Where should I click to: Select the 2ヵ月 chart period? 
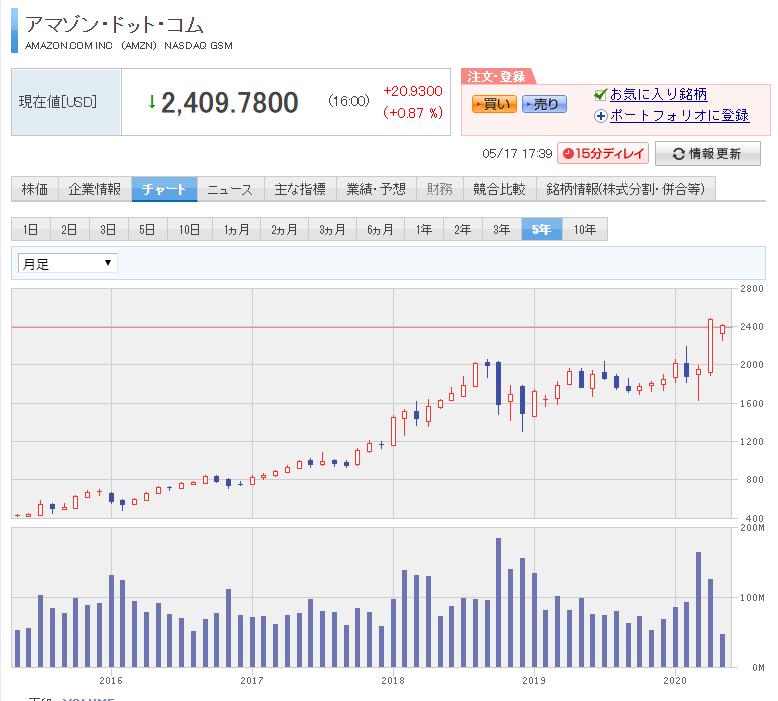tap(284, 229)
